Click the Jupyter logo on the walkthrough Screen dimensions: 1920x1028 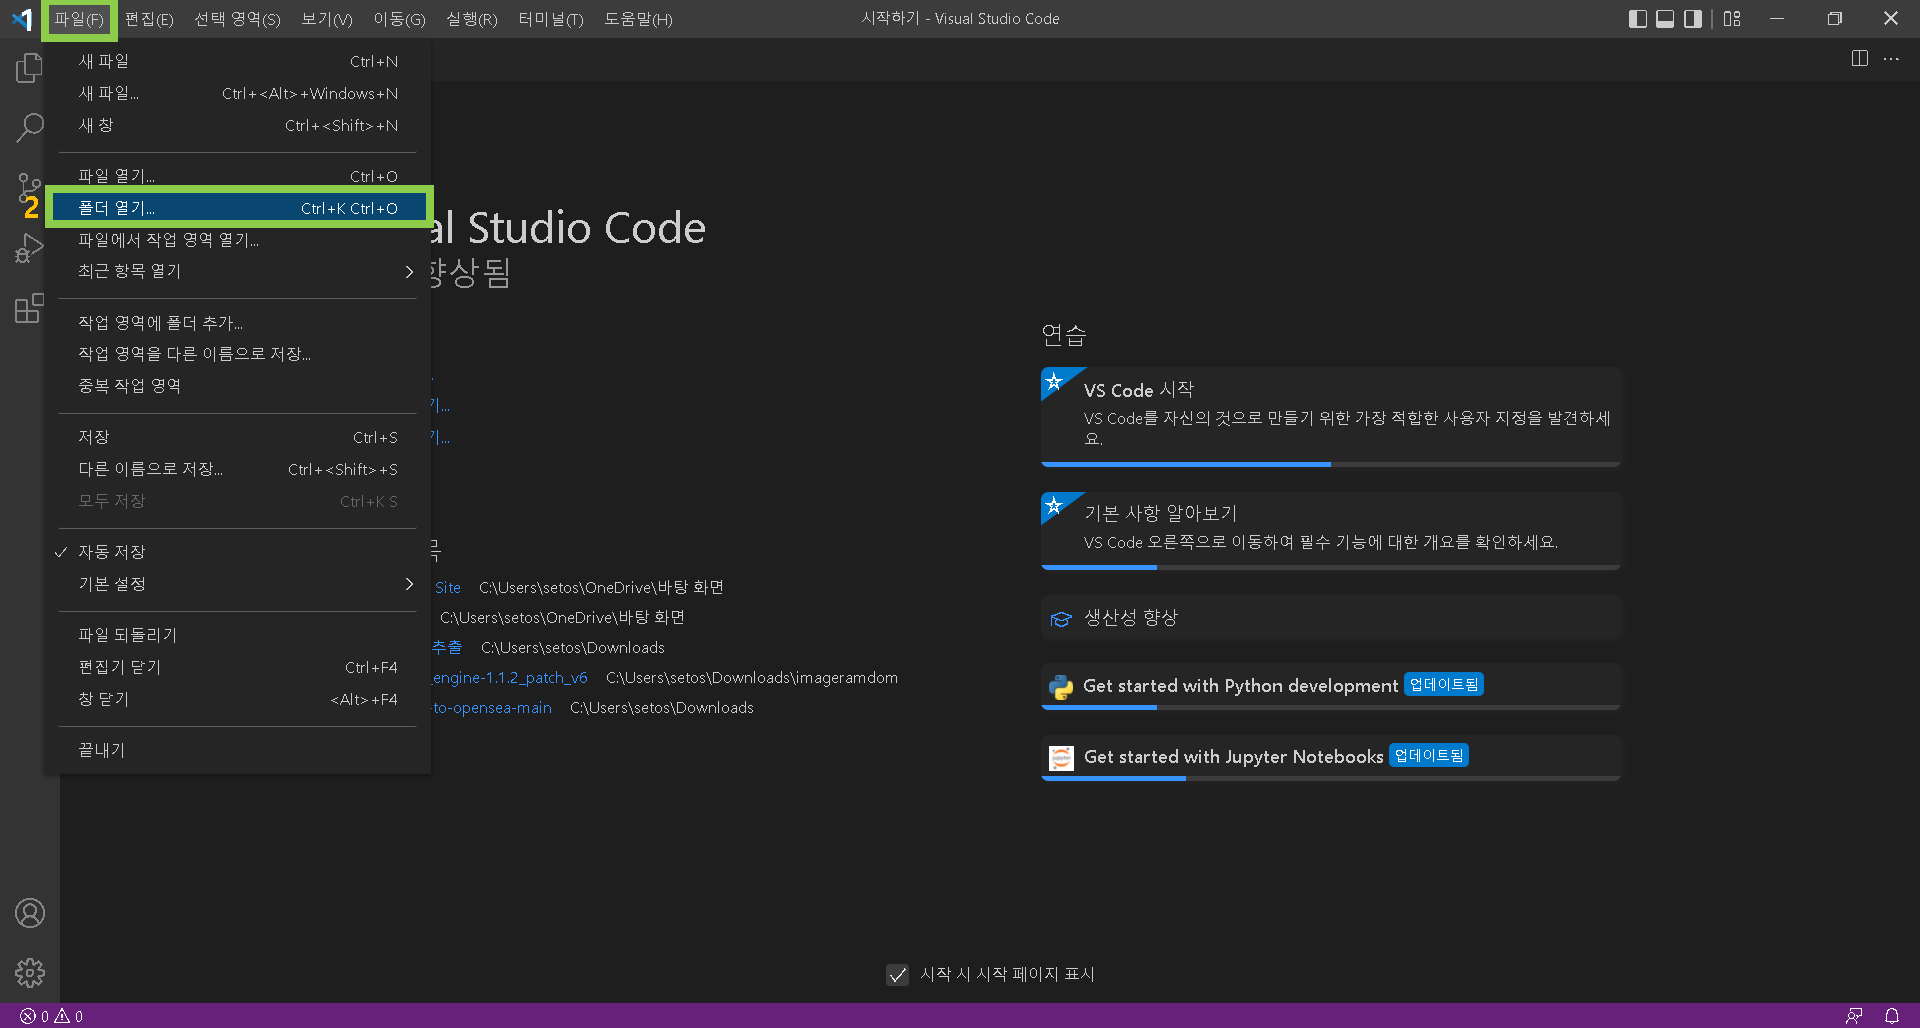[x=1061, y=758]
